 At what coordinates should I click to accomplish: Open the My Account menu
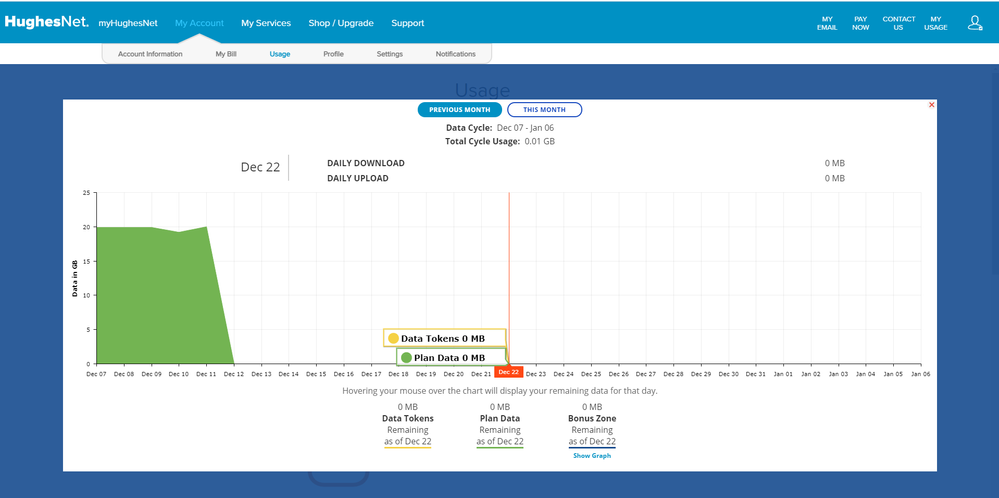pyautogui.click(x=199, y=23)
